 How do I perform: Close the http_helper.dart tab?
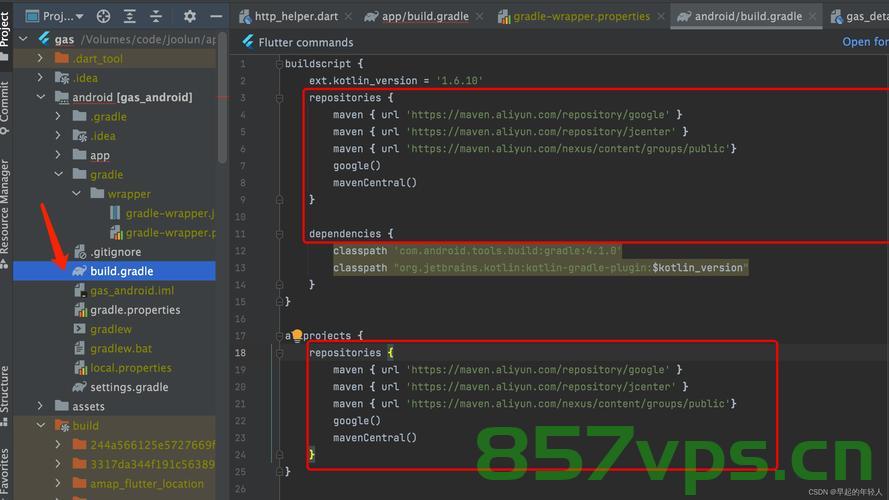point(348,16)
